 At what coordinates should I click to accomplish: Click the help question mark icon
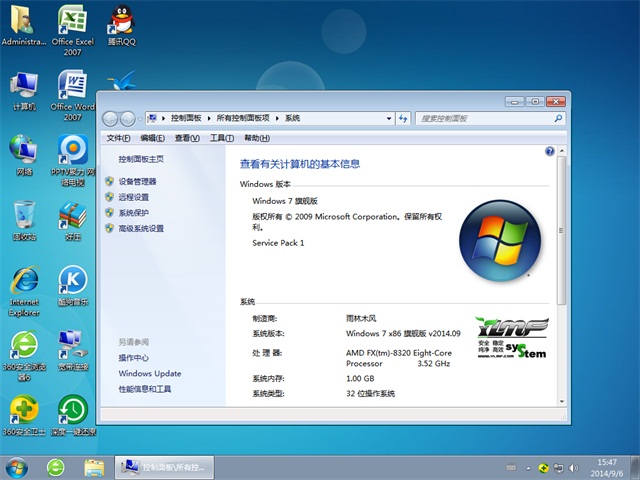(x=549, y=151)
